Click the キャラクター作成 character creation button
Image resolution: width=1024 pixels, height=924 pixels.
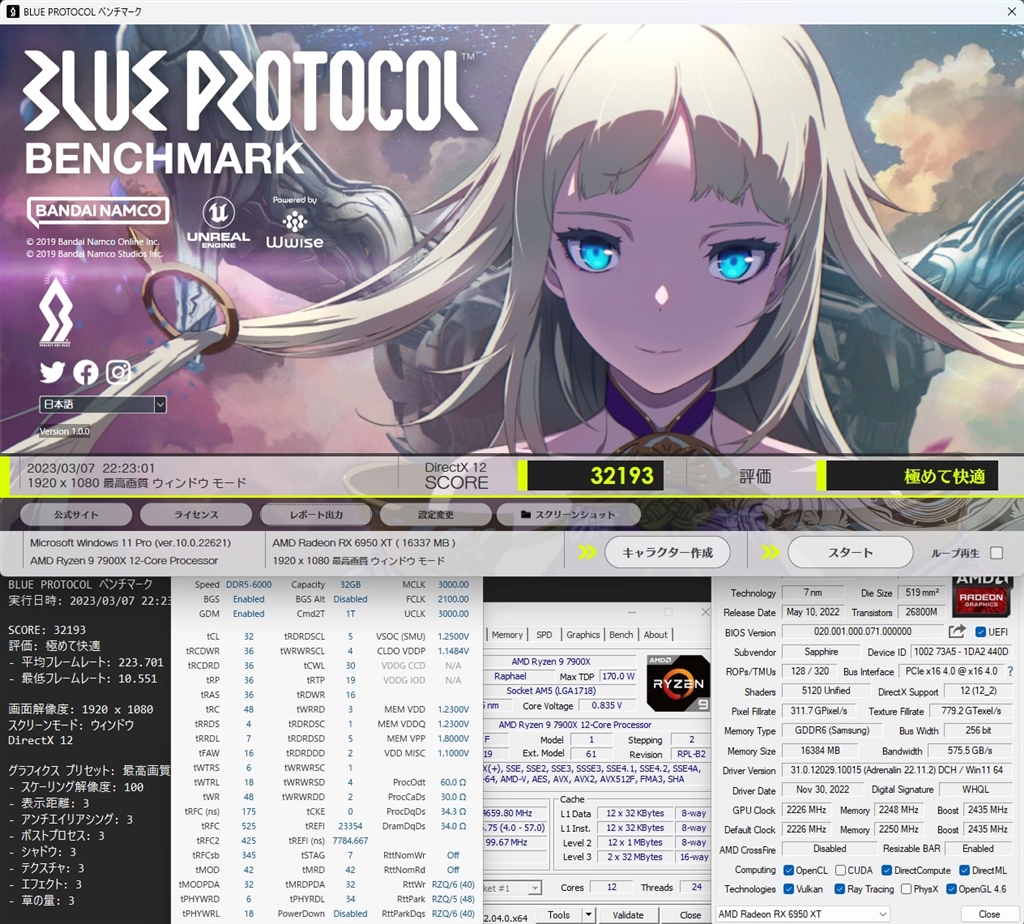click(x=667, y=552)
